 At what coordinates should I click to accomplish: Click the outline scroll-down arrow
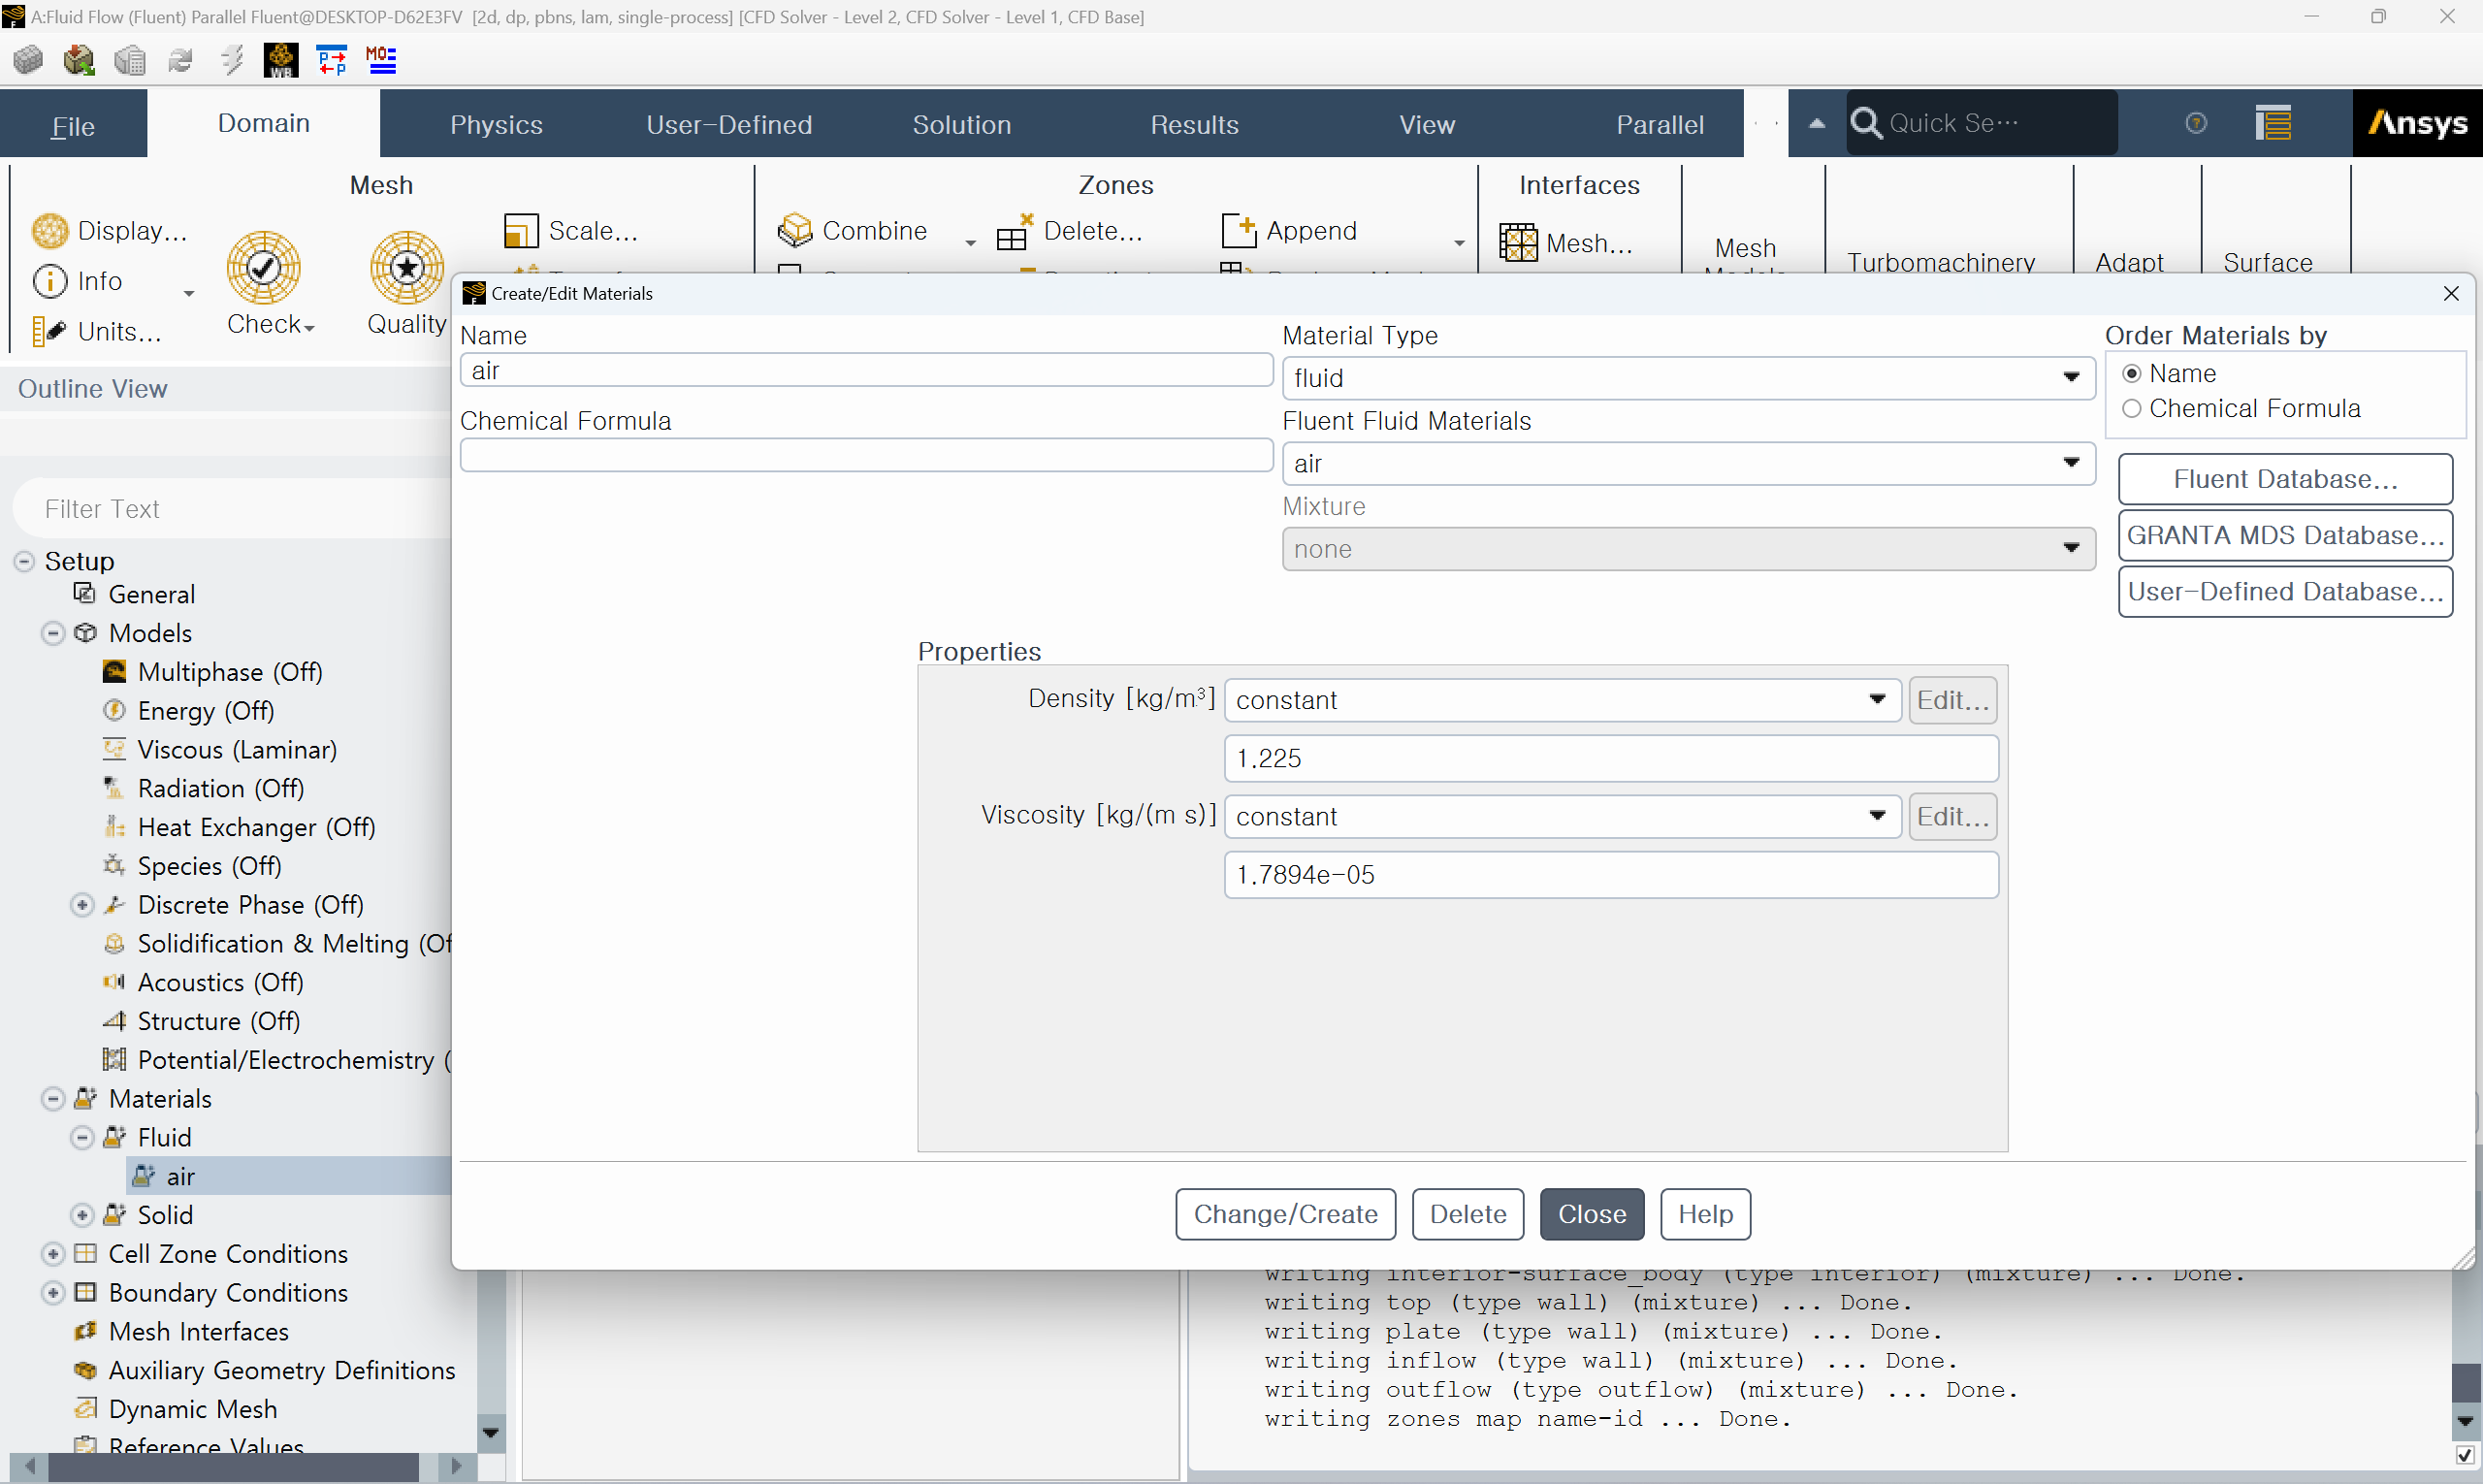click(x=490, y=1434)
